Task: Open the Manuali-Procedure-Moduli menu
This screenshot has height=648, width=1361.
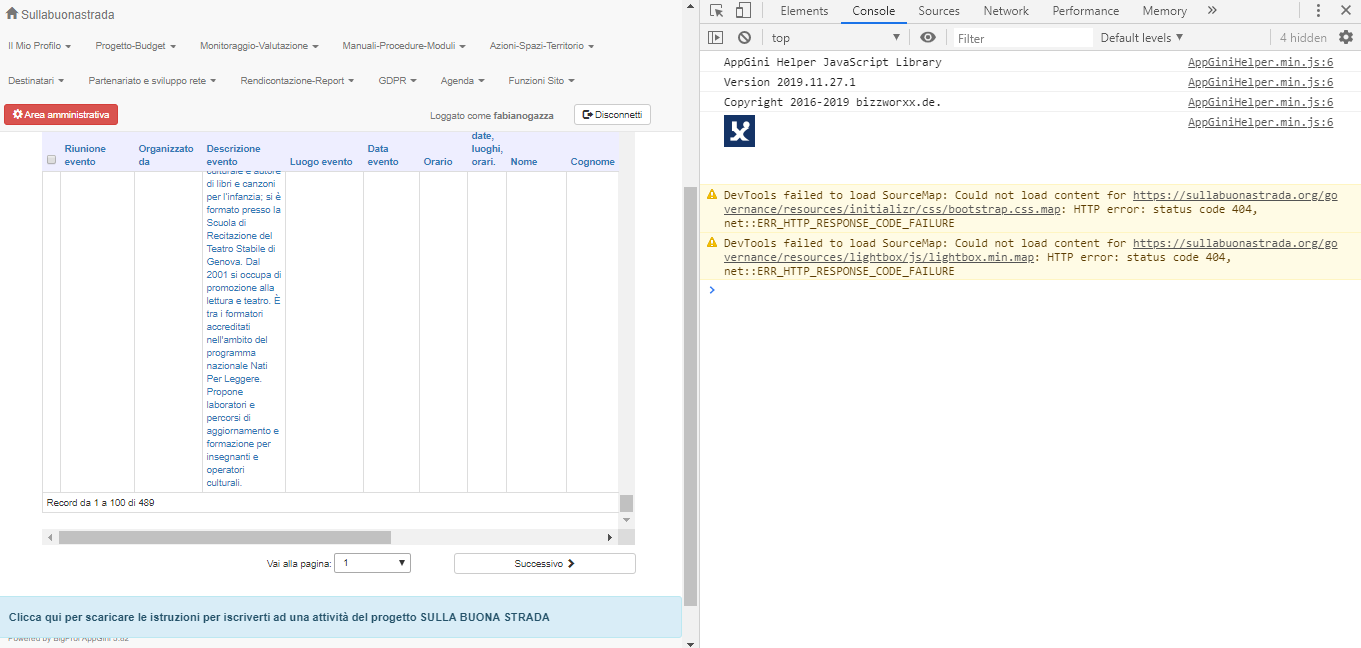Action: pos(404,46)
